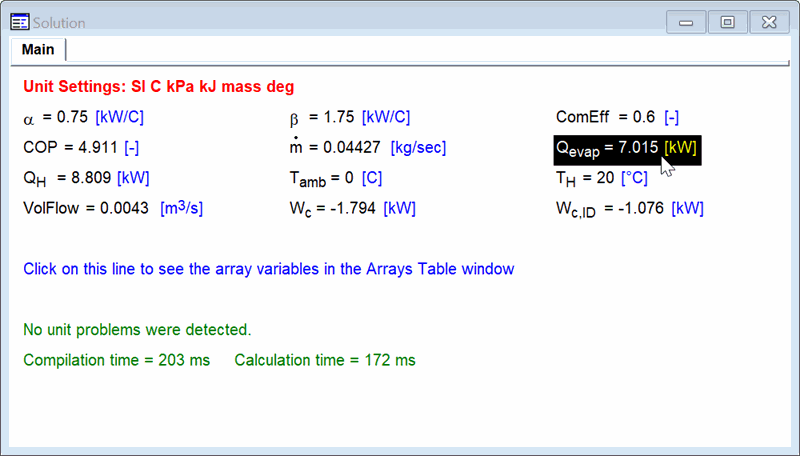This screenshot has width=800, height=456.
Task: Select the highlighted Q_evap result
Action: coord(606,148)
